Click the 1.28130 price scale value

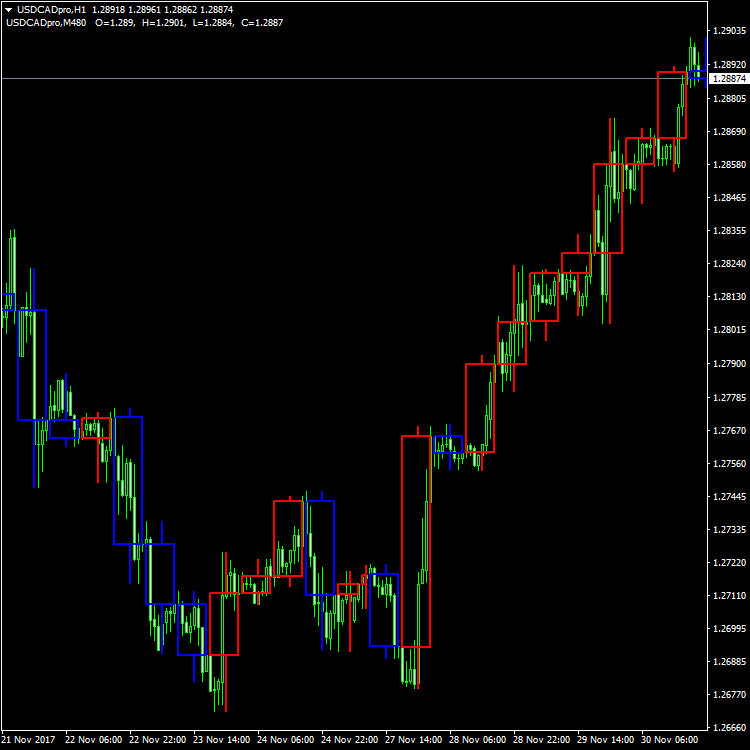729,297
